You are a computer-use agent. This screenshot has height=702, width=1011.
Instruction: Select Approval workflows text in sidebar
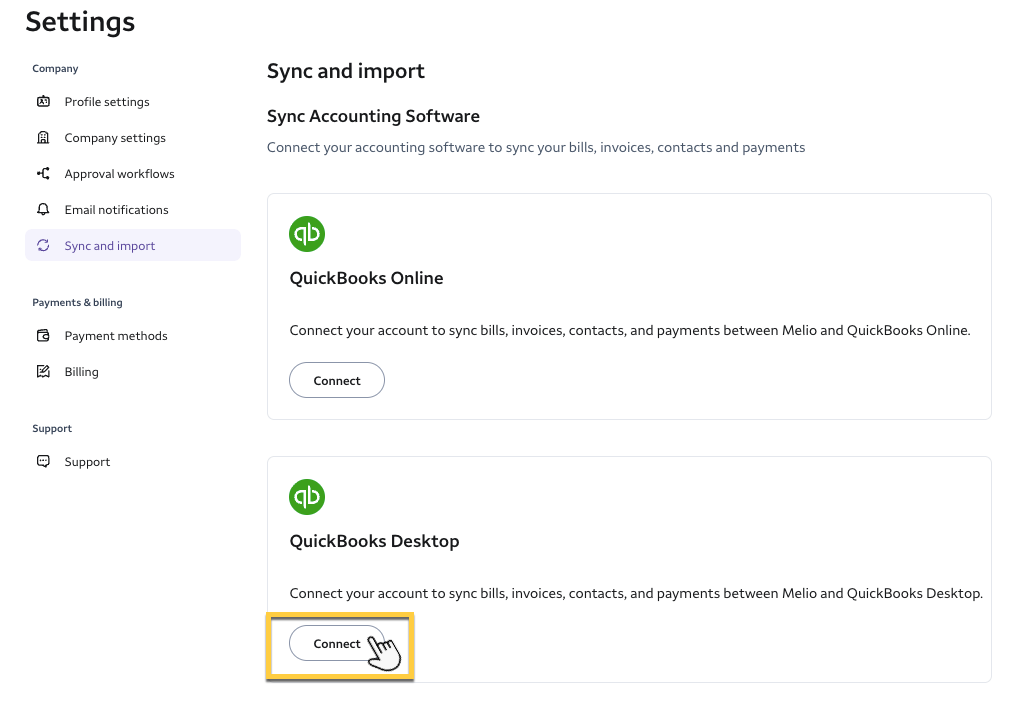(x=119, y=174)
